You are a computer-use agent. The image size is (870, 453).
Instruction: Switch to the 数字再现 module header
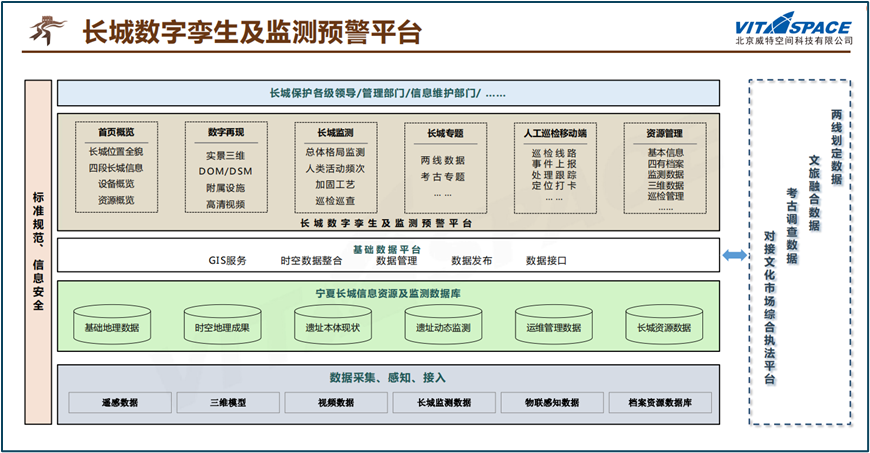click(225, 132)
